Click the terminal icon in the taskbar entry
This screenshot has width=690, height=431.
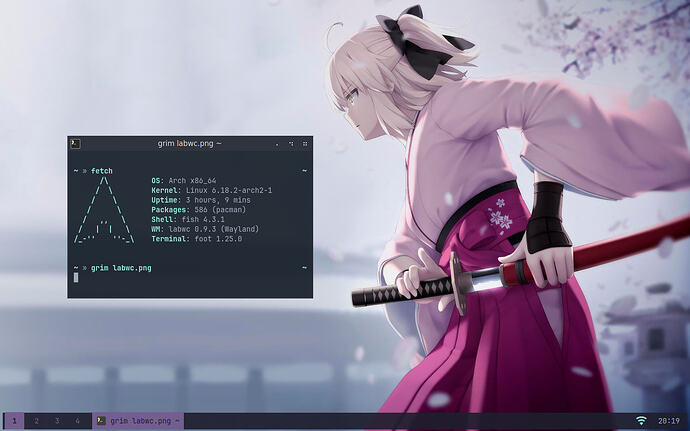(x=101, y=421)
